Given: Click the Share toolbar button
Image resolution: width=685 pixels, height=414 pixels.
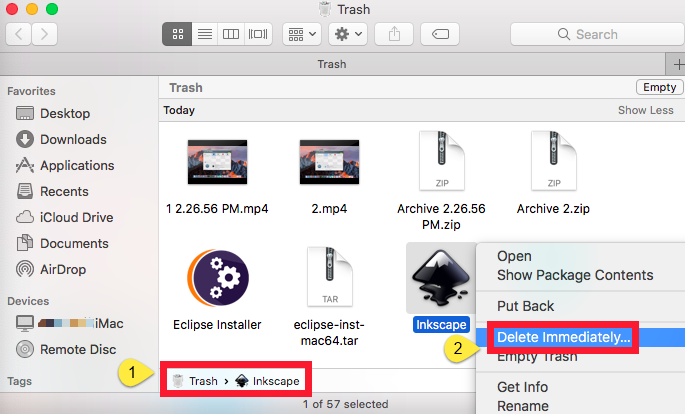Looking at the screenshot, I should click(x=394, y=34).
